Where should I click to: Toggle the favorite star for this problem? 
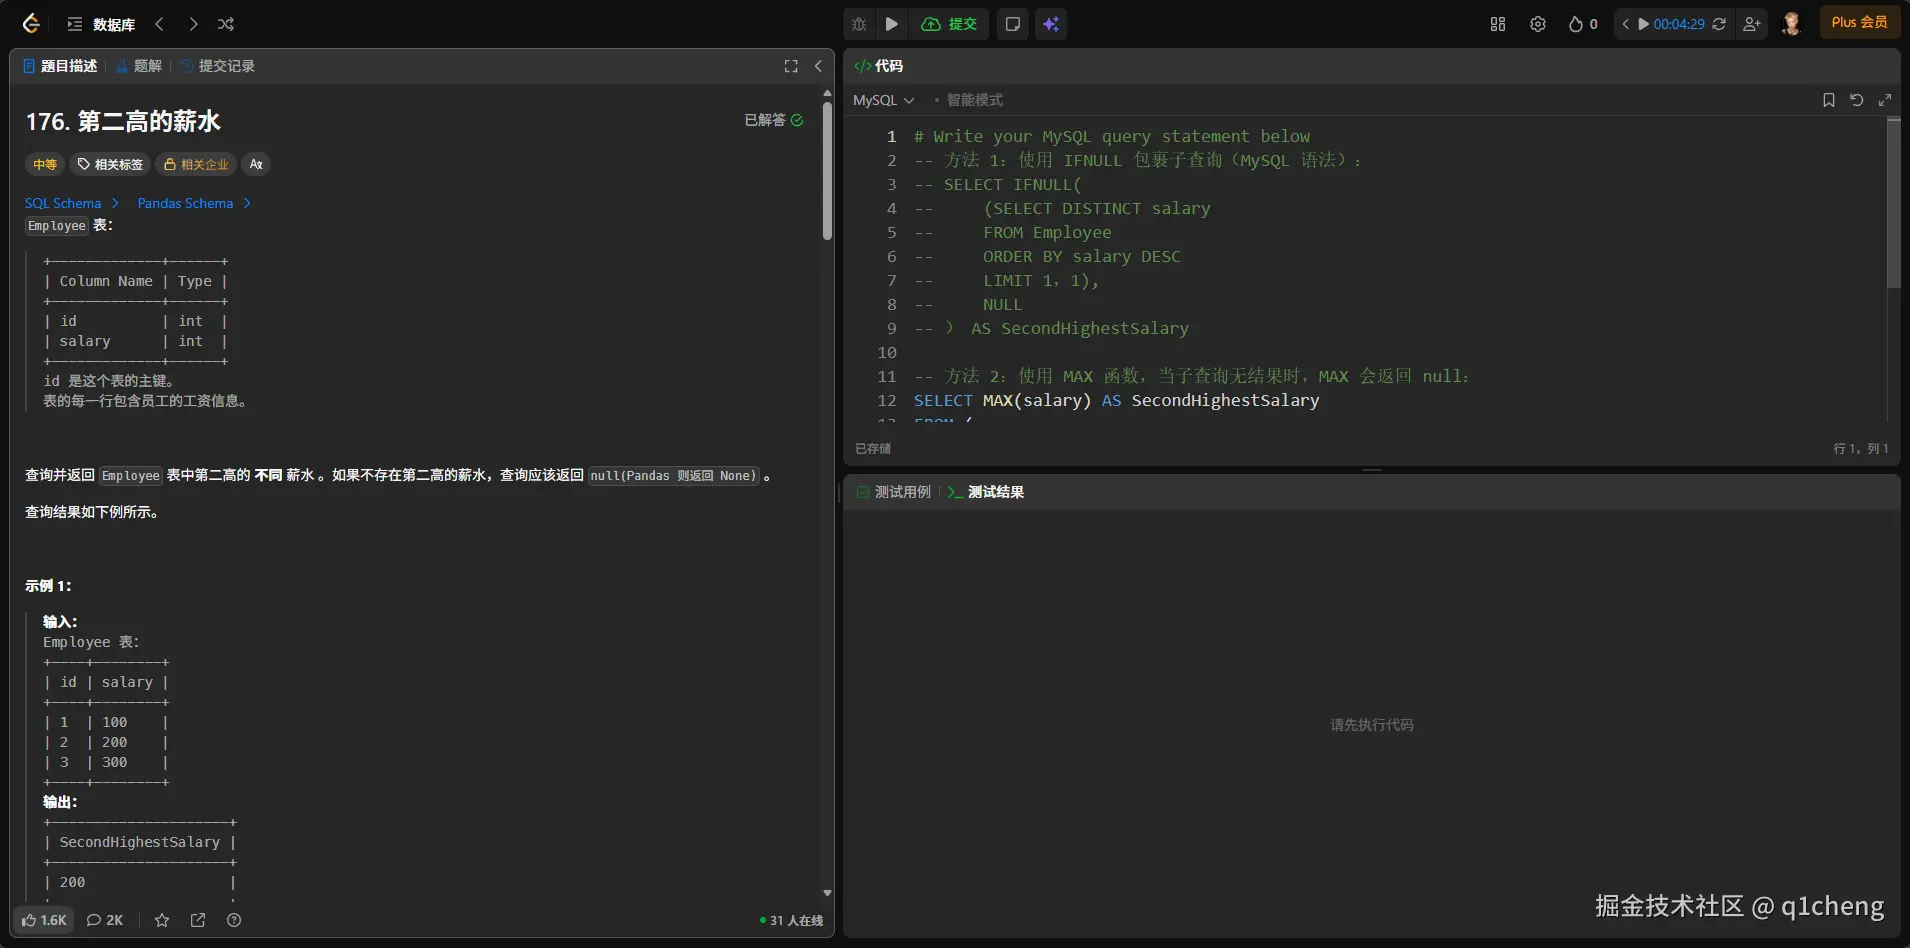pos(162,920)
